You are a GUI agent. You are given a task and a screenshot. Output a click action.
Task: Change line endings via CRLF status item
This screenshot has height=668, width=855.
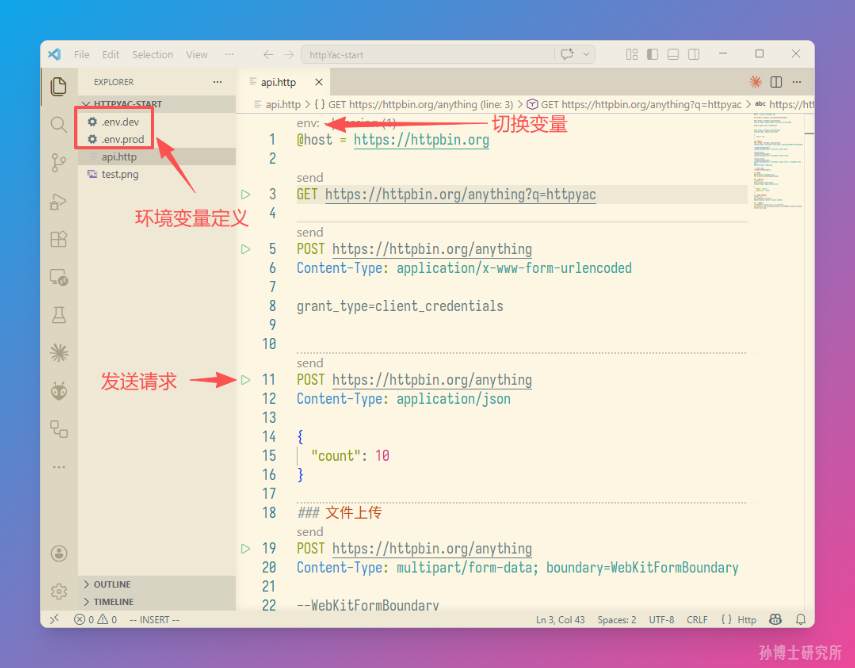coord(697,619)
